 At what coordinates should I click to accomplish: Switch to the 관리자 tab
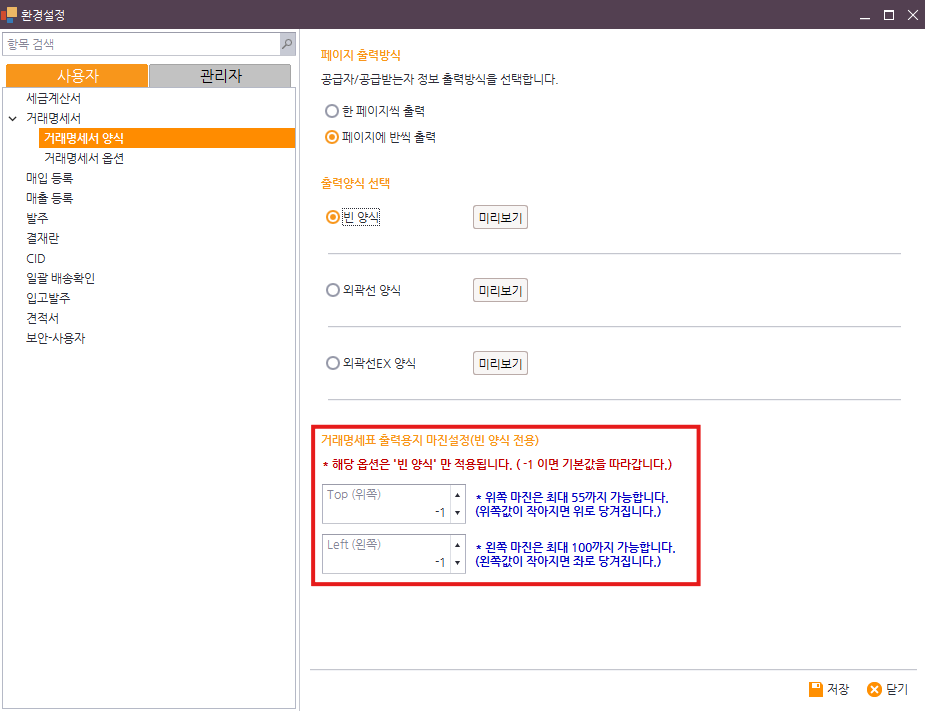coord(219,76)
